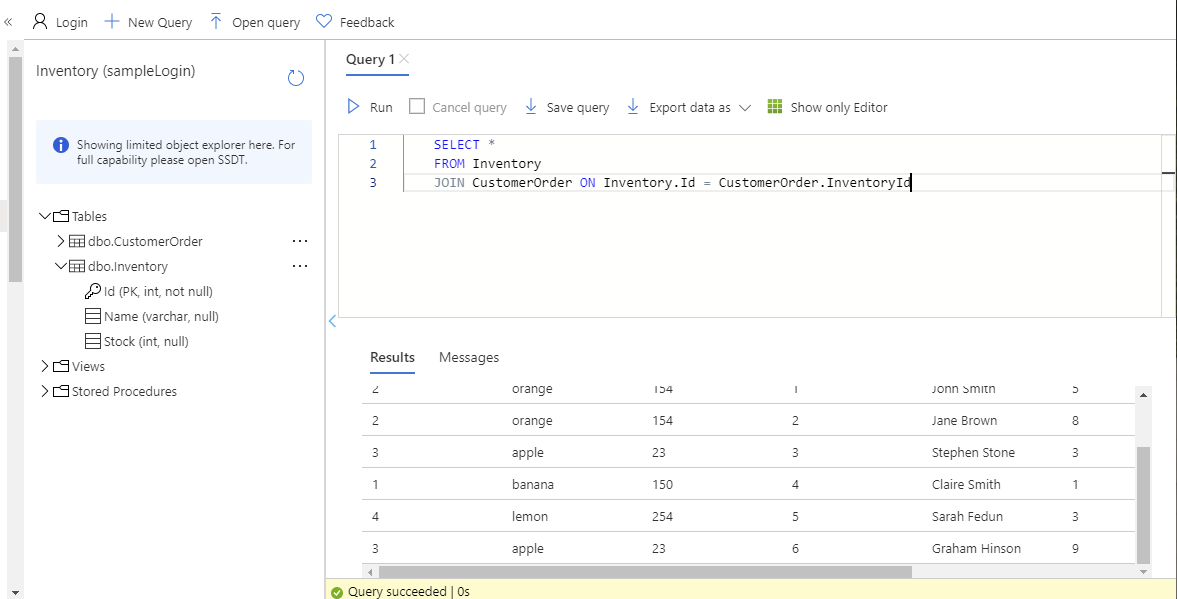Switch to the Messages tab

click(468, 357)
